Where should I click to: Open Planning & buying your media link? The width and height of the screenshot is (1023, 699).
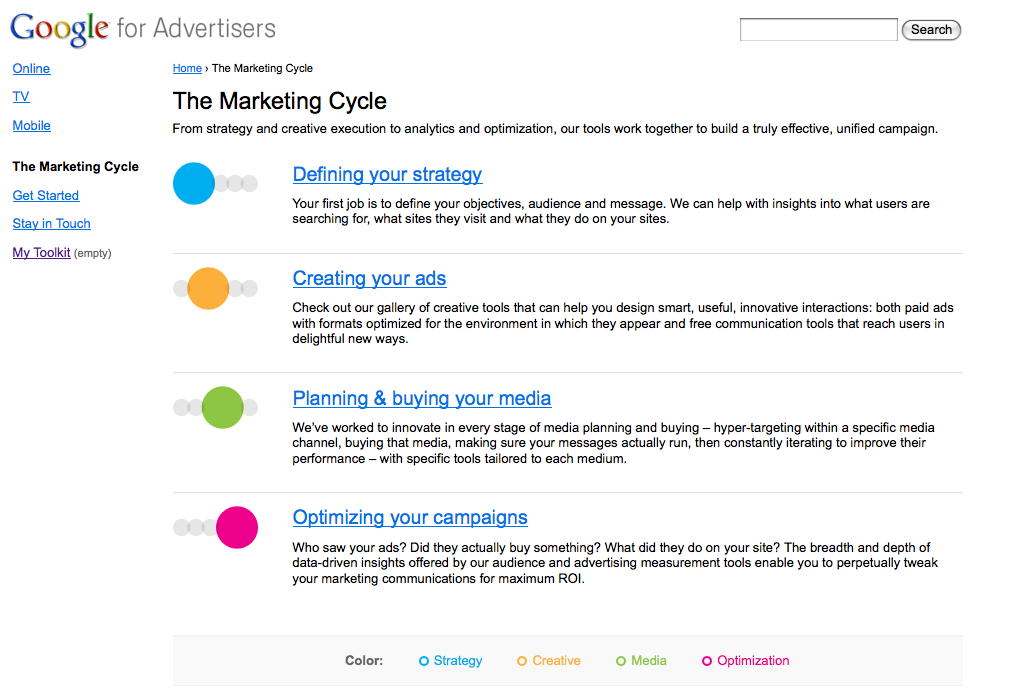point(421,399)
